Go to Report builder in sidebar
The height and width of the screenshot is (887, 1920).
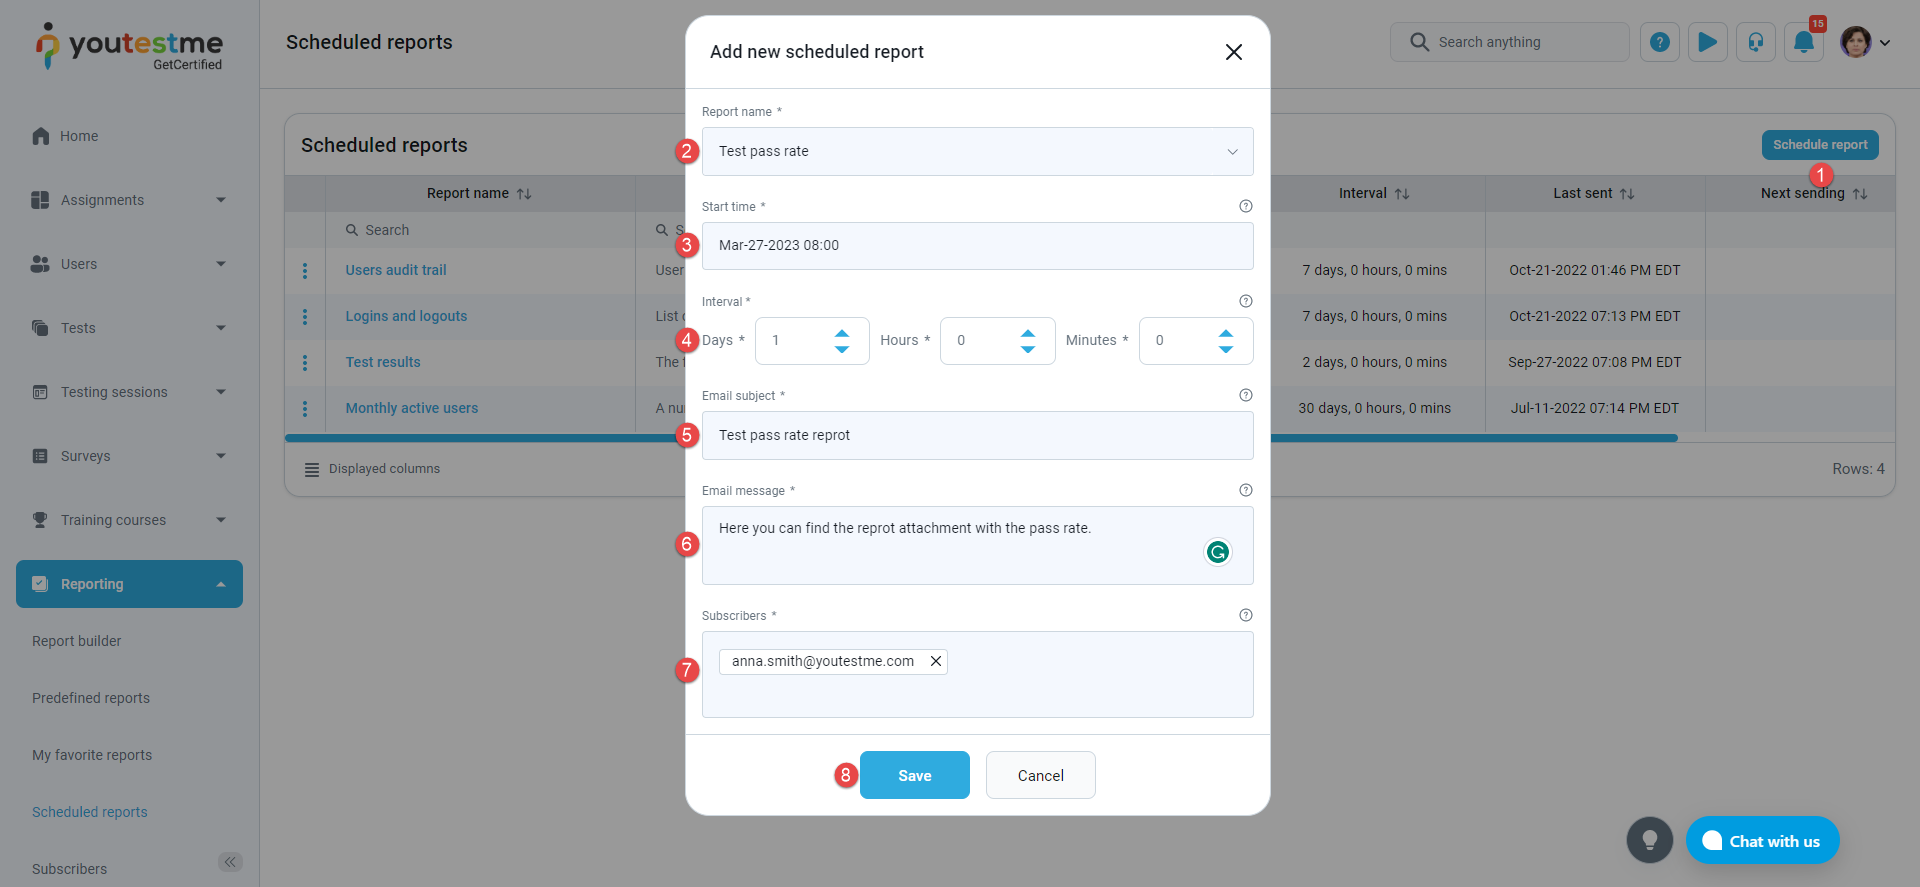(77, 641)
